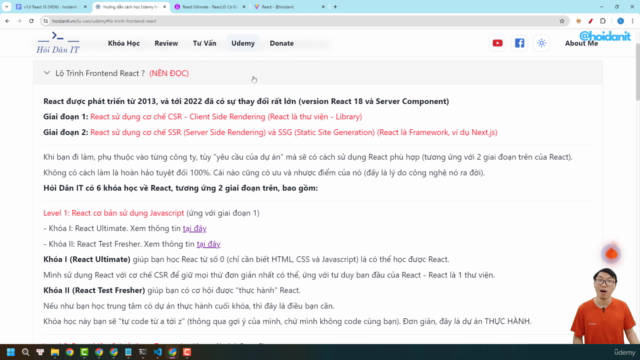Open the YouTube channel icon
This screenshot has width=640, height=360.
pos(497,43)
